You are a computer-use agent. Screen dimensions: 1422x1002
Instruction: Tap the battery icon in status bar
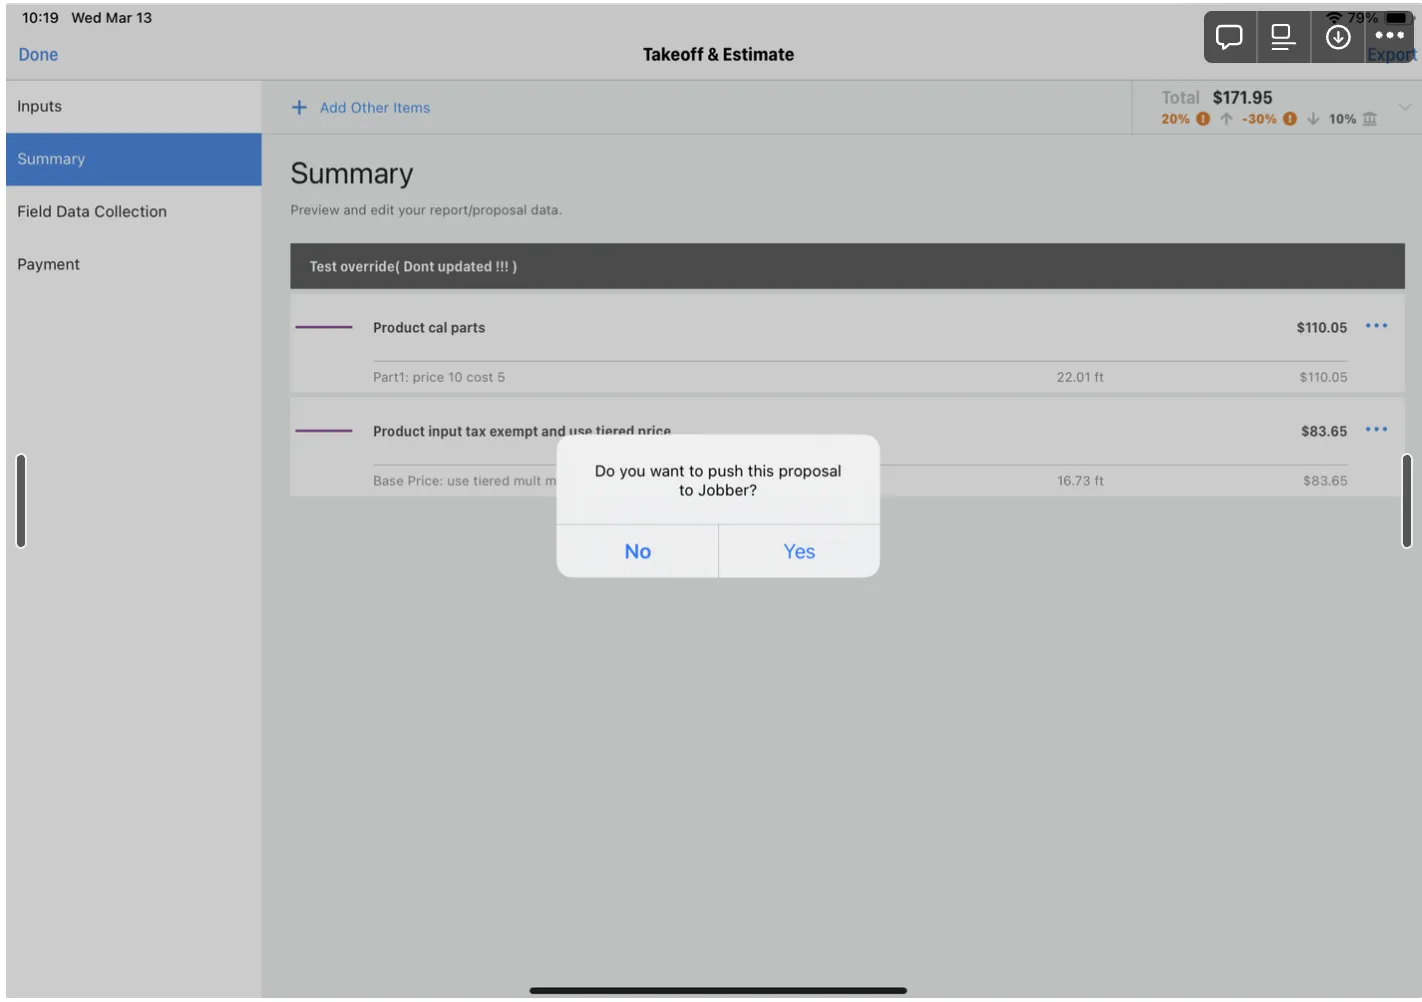tap(1397, 18)
